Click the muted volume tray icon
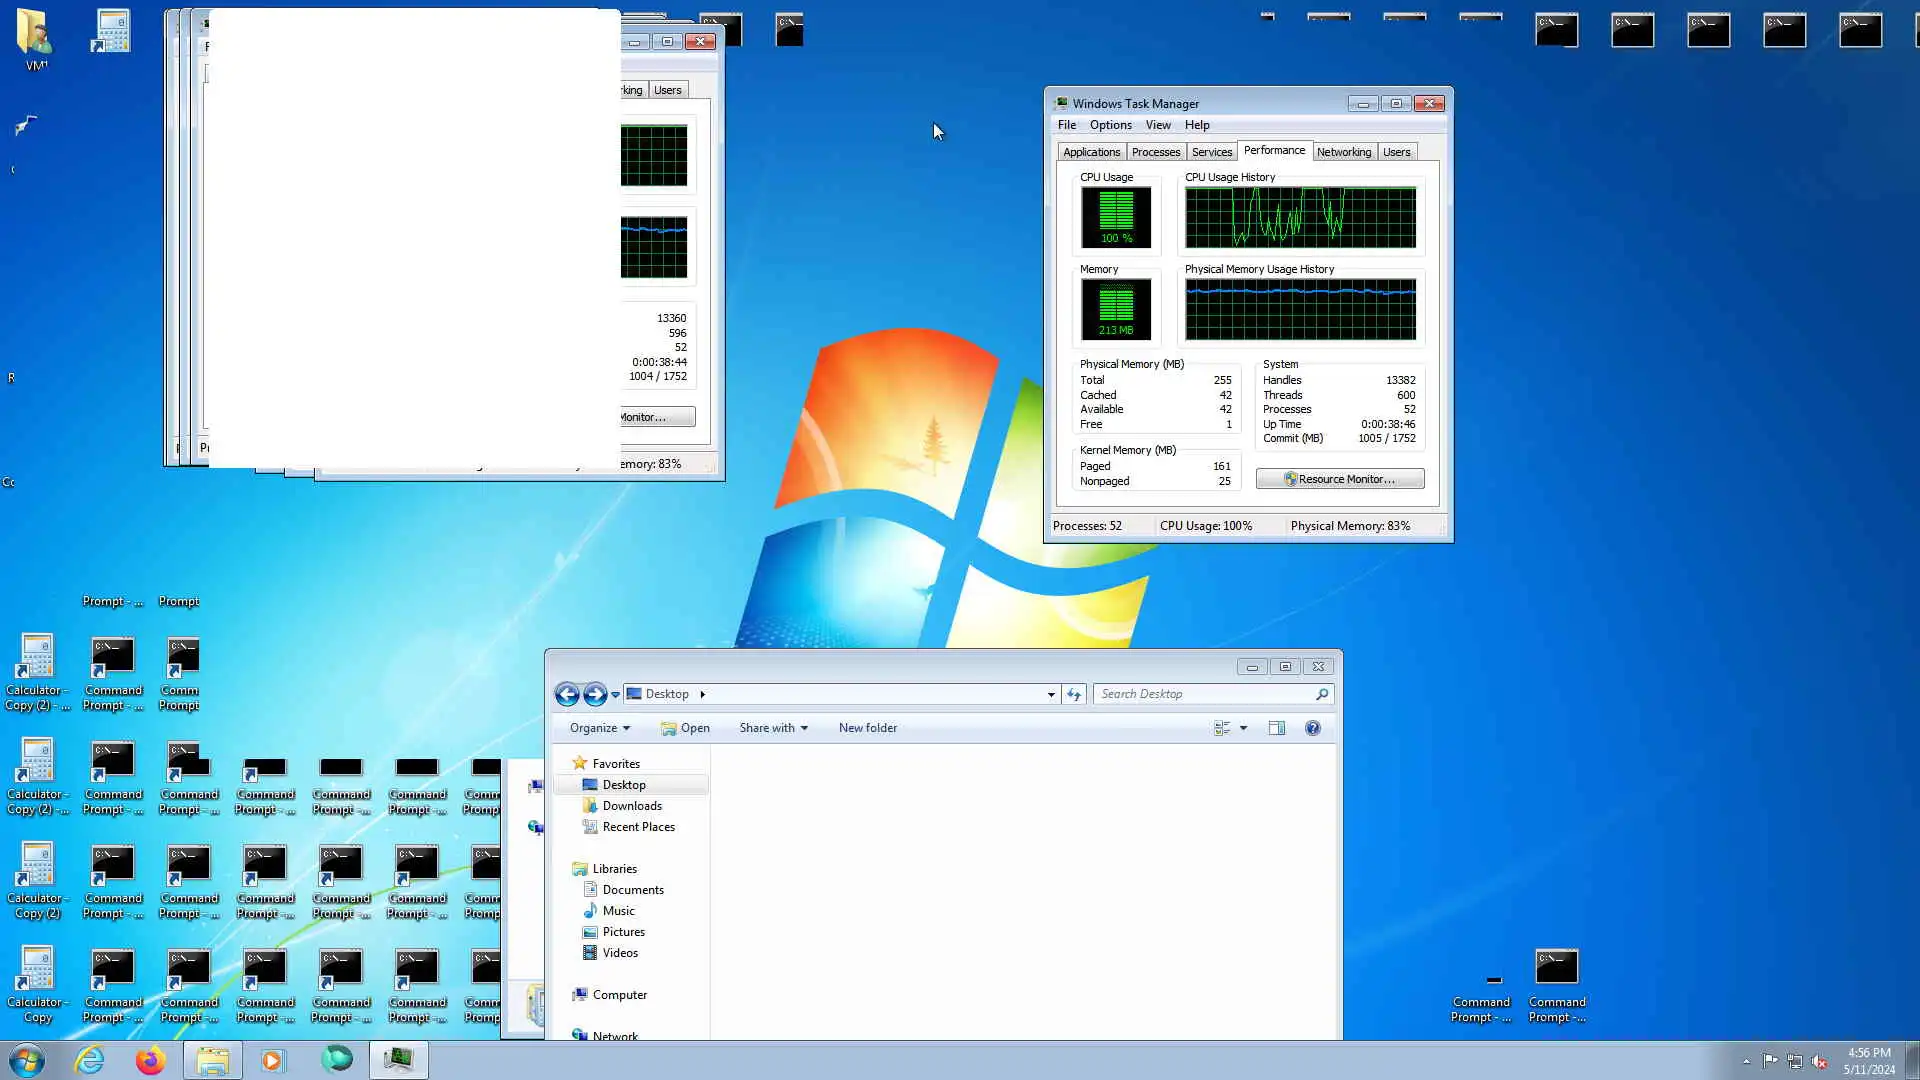1920x1080 pixels. [1819, 1061]
